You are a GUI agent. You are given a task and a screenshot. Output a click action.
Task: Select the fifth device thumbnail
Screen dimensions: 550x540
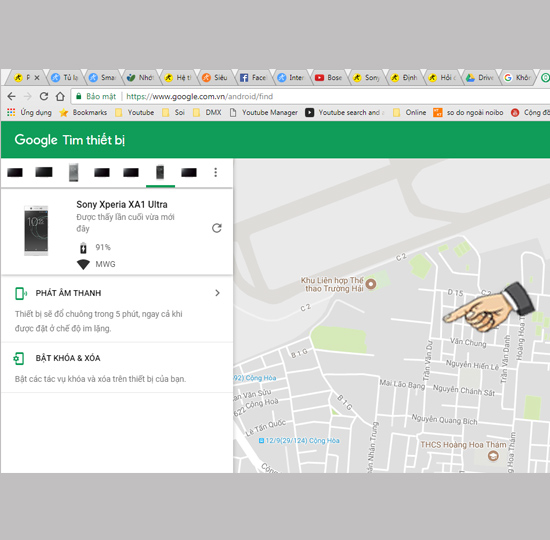tap(131, 172)
